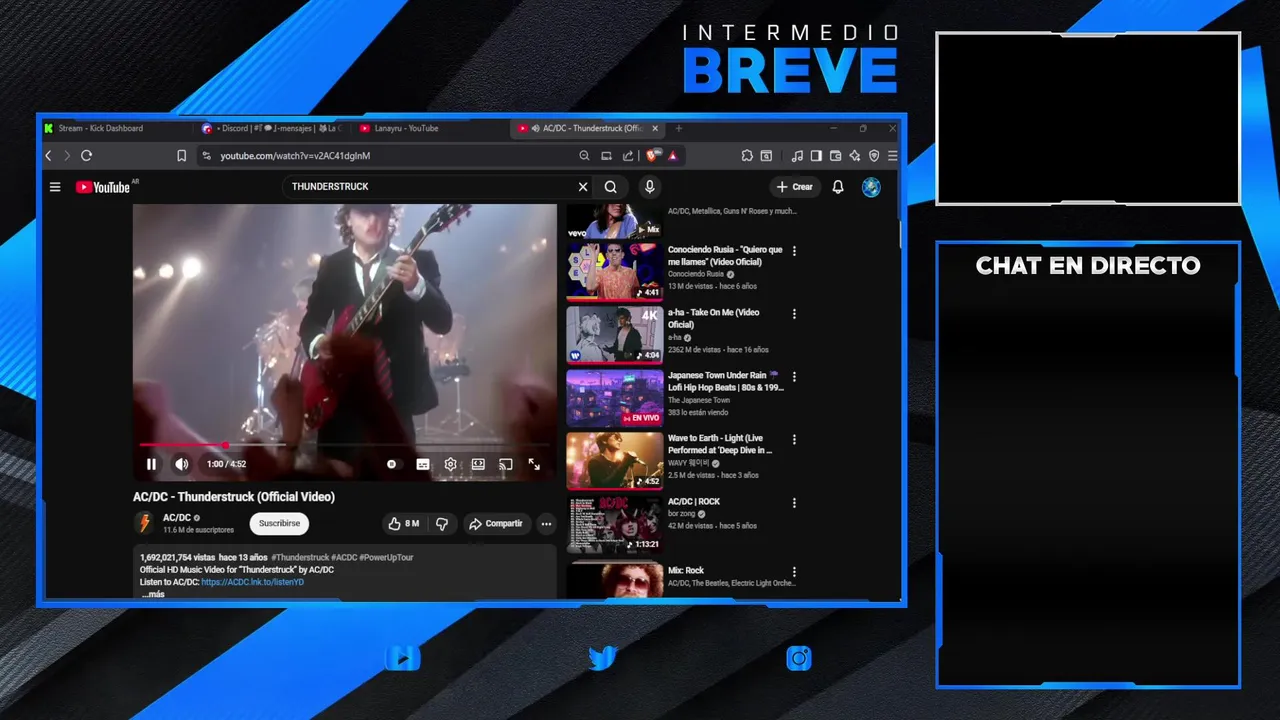Open the media control music-note icon

(797, 156)
